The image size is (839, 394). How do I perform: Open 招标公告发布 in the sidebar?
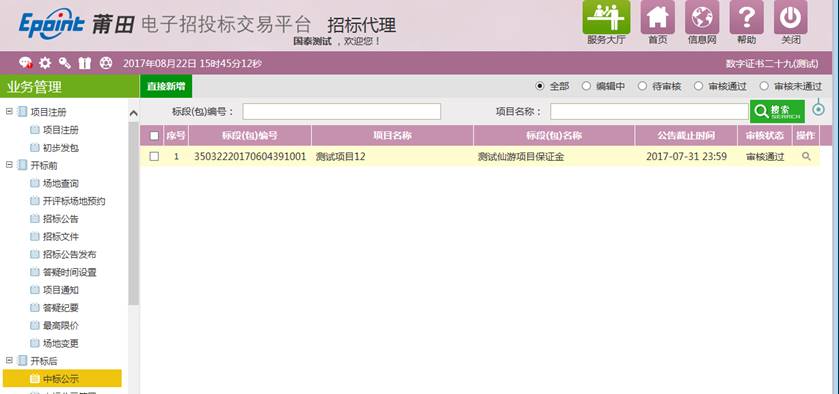(x=70, y=254)
